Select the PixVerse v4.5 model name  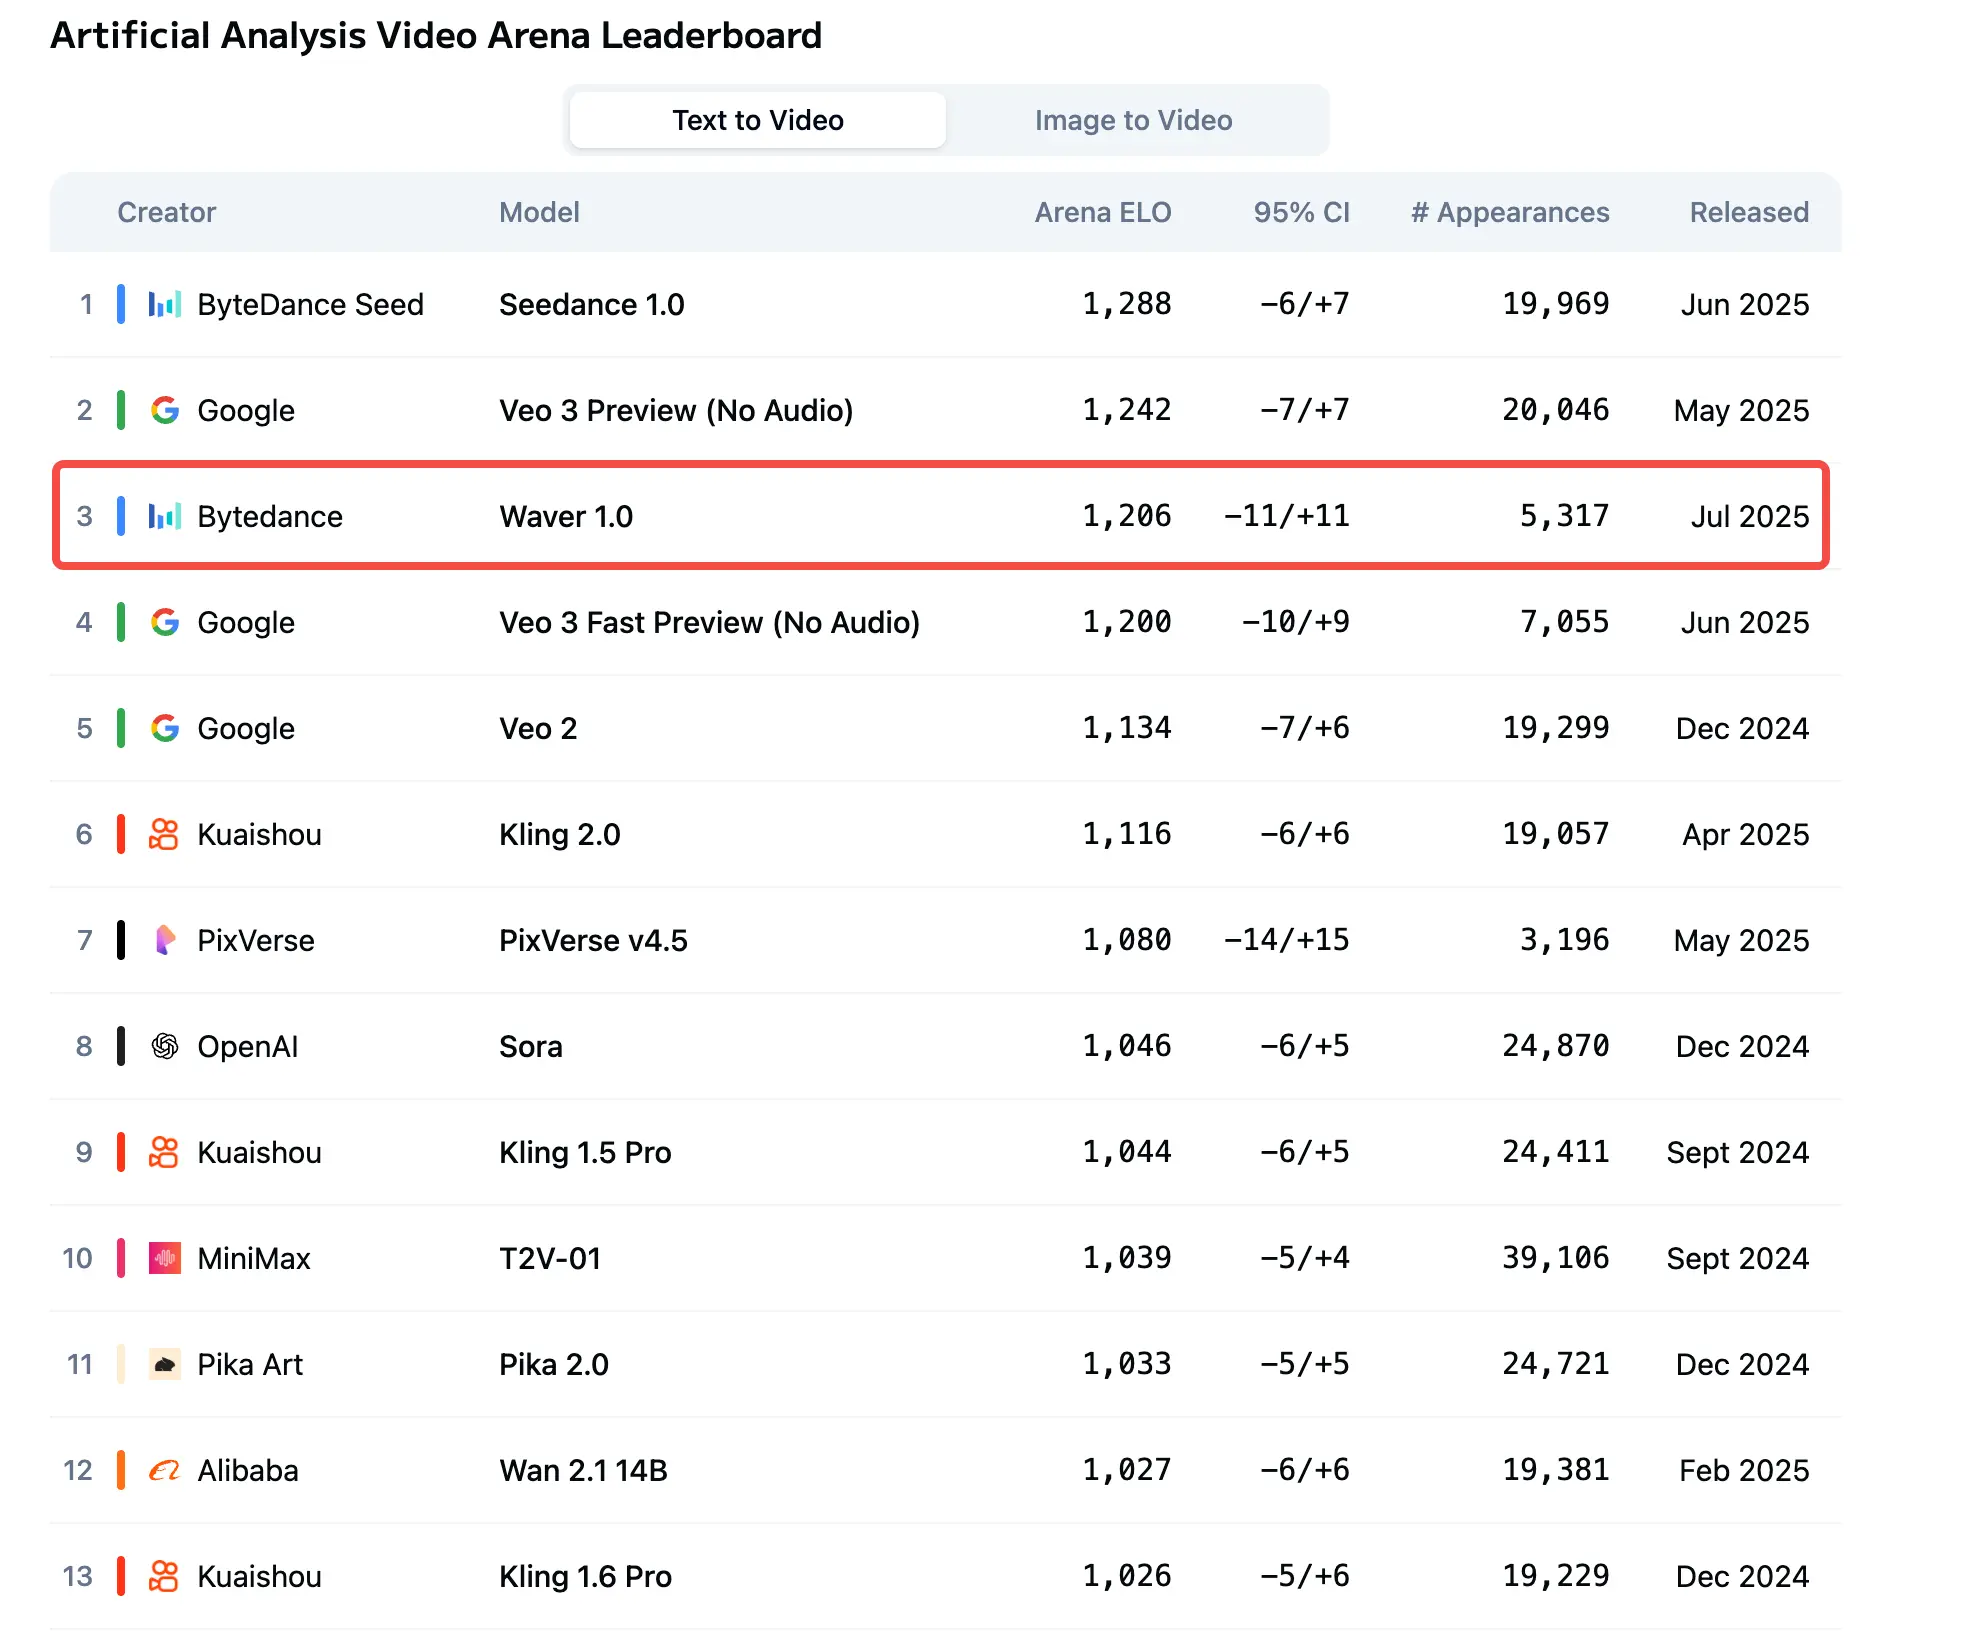tap(593, 940)
